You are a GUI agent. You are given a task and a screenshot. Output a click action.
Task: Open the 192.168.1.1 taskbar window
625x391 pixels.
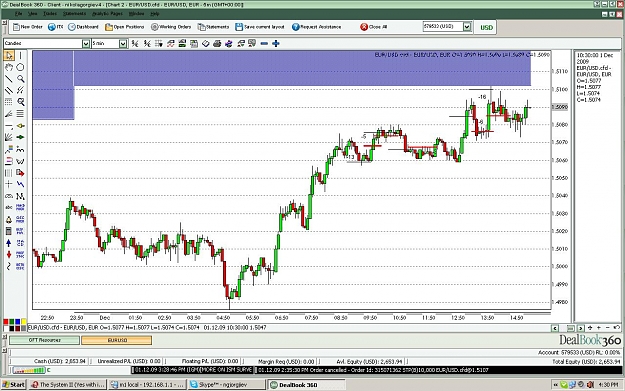[147, 385]
